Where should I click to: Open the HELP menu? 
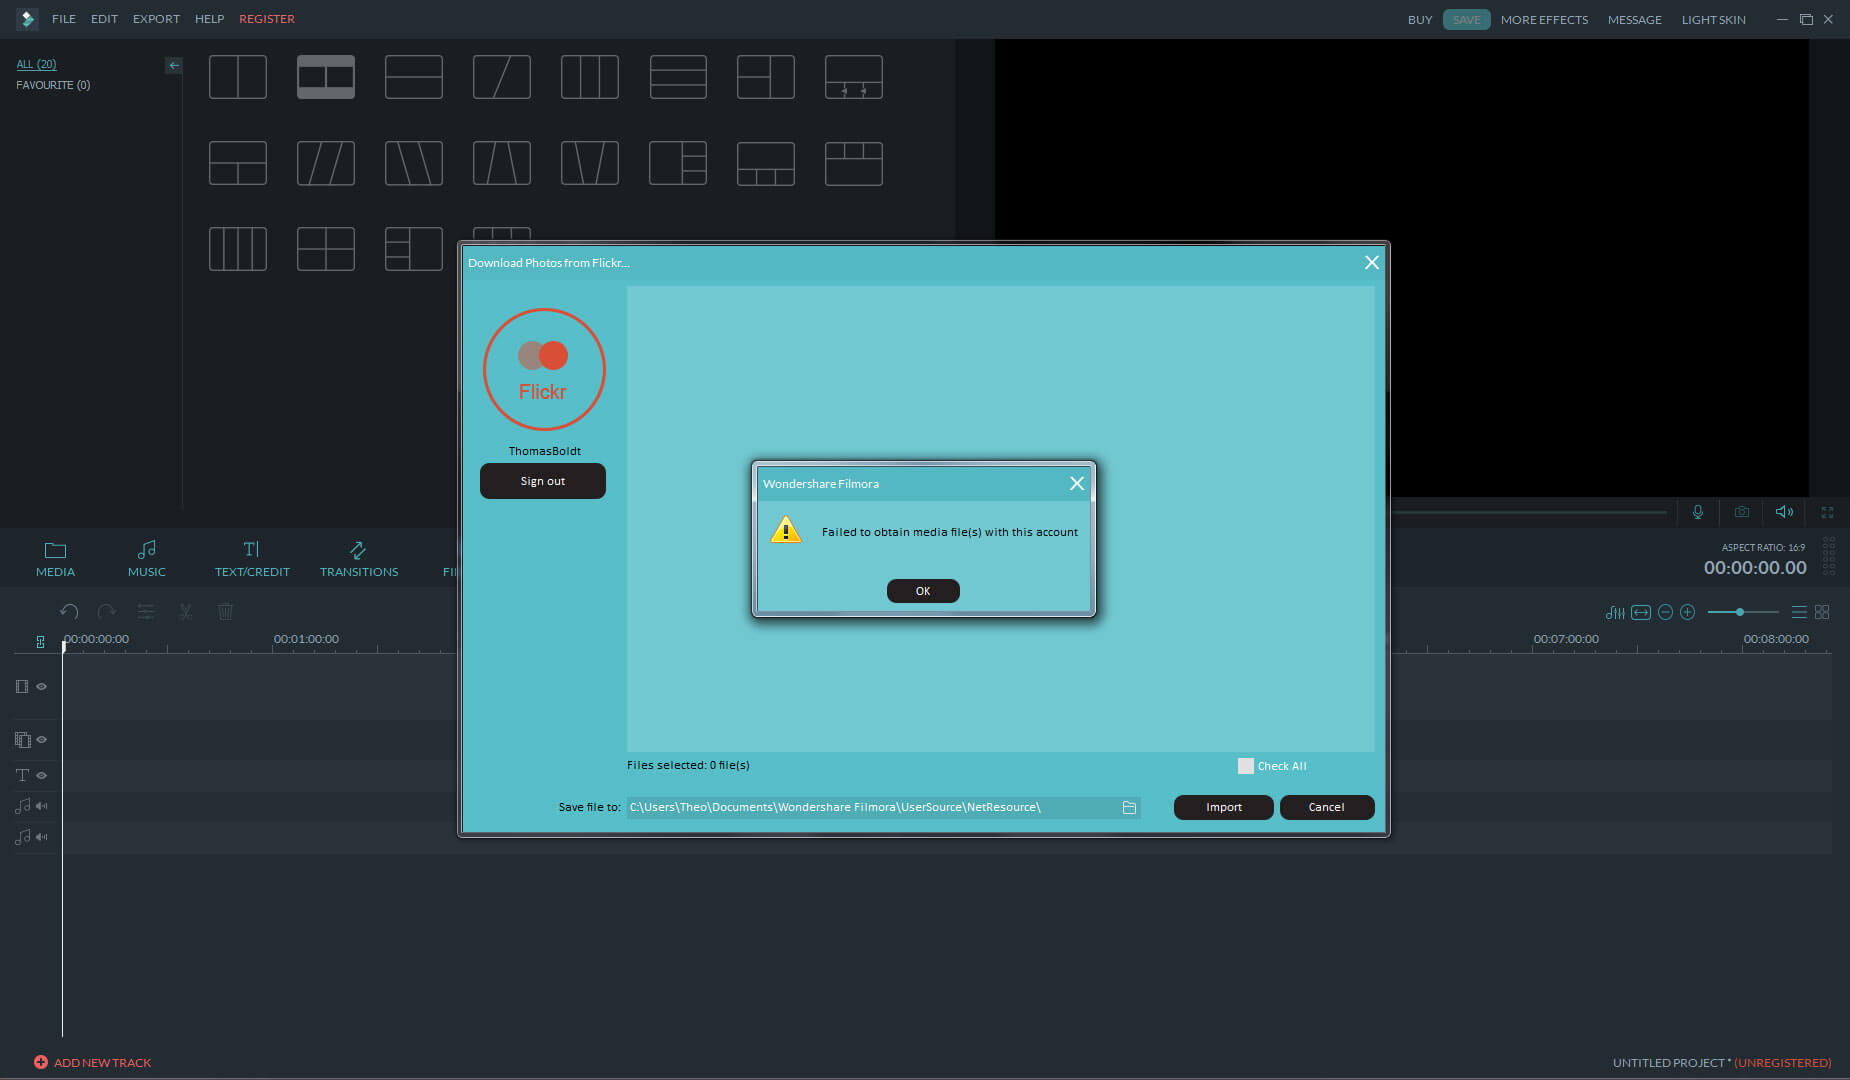pos(209,19)
